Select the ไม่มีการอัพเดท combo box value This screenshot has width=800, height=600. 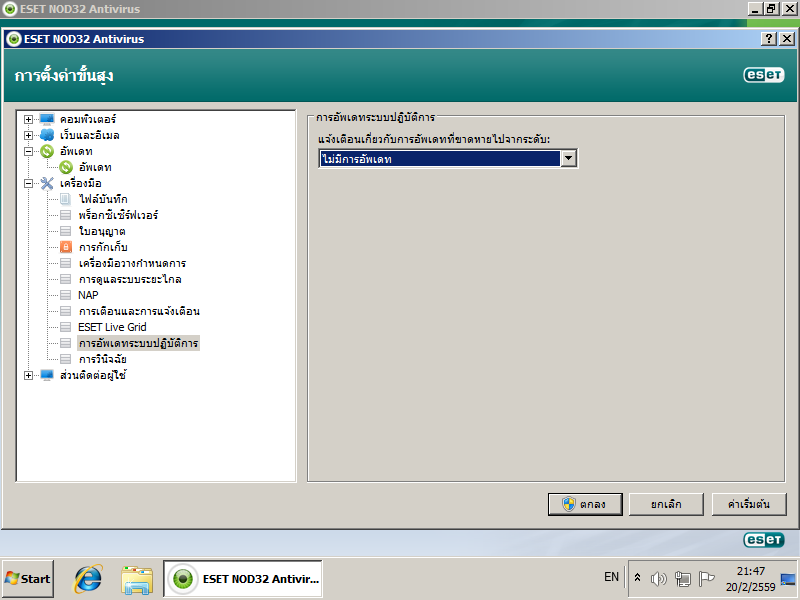(x=440, y=159)
